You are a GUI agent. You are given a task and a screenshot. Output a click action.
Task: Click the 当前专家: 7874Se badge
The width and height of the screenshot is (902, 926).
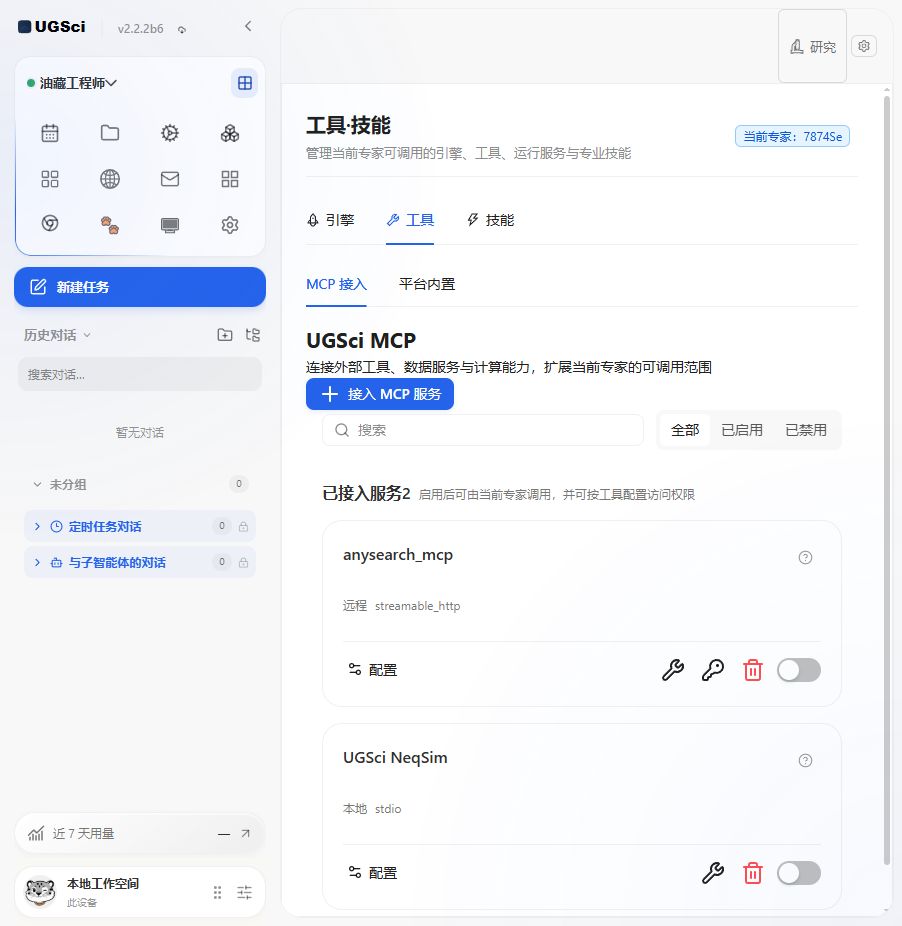click(792, 136)
